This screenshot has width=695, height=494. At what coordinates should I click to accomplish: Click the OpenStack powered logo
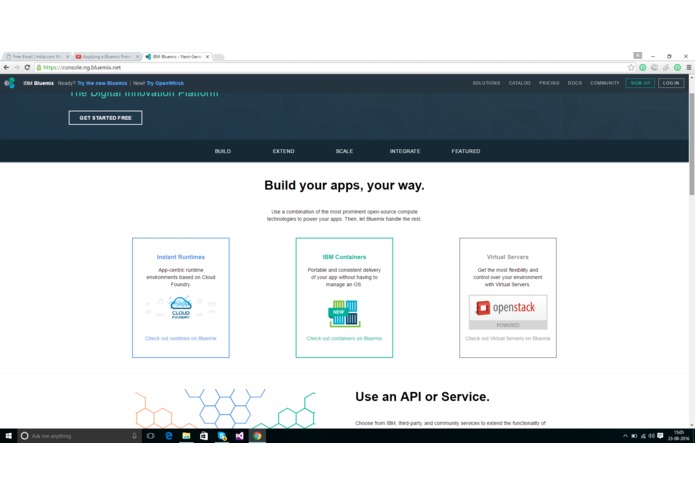508,312
